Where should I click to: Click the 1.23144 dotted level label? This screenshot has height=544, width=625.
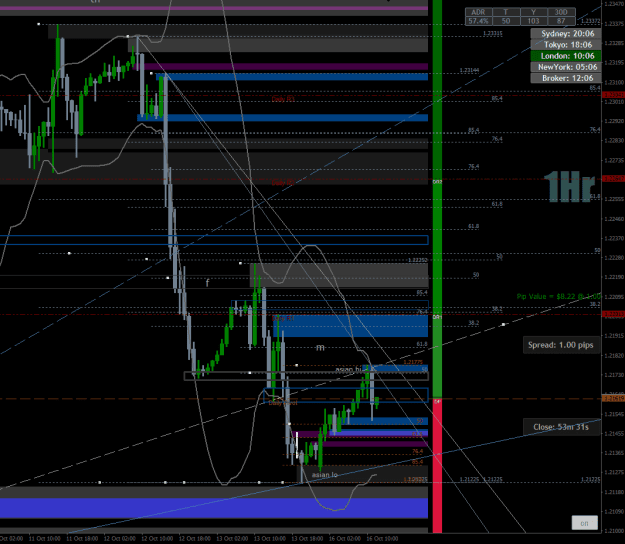click(469, 70)
